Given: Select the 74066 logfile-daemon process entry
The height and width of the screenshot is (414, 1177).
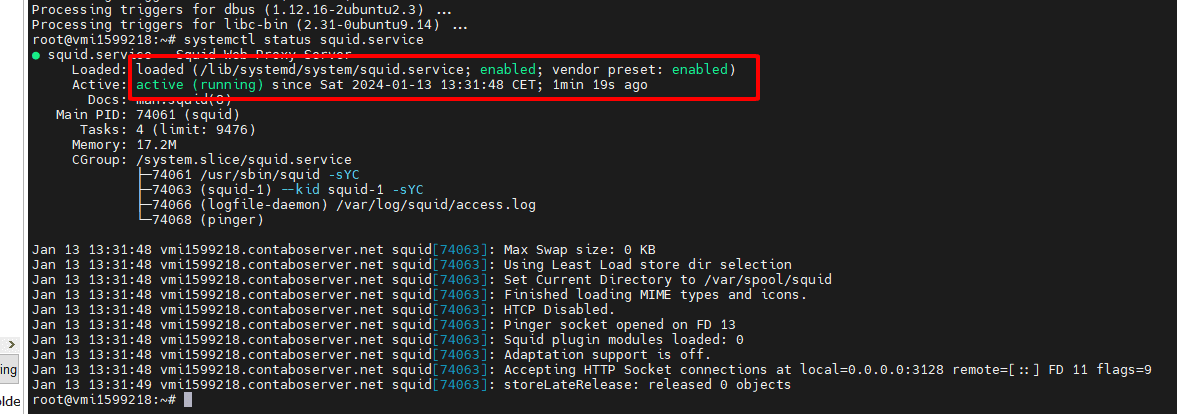Looking at the screenshot, I should click(336, 205).
